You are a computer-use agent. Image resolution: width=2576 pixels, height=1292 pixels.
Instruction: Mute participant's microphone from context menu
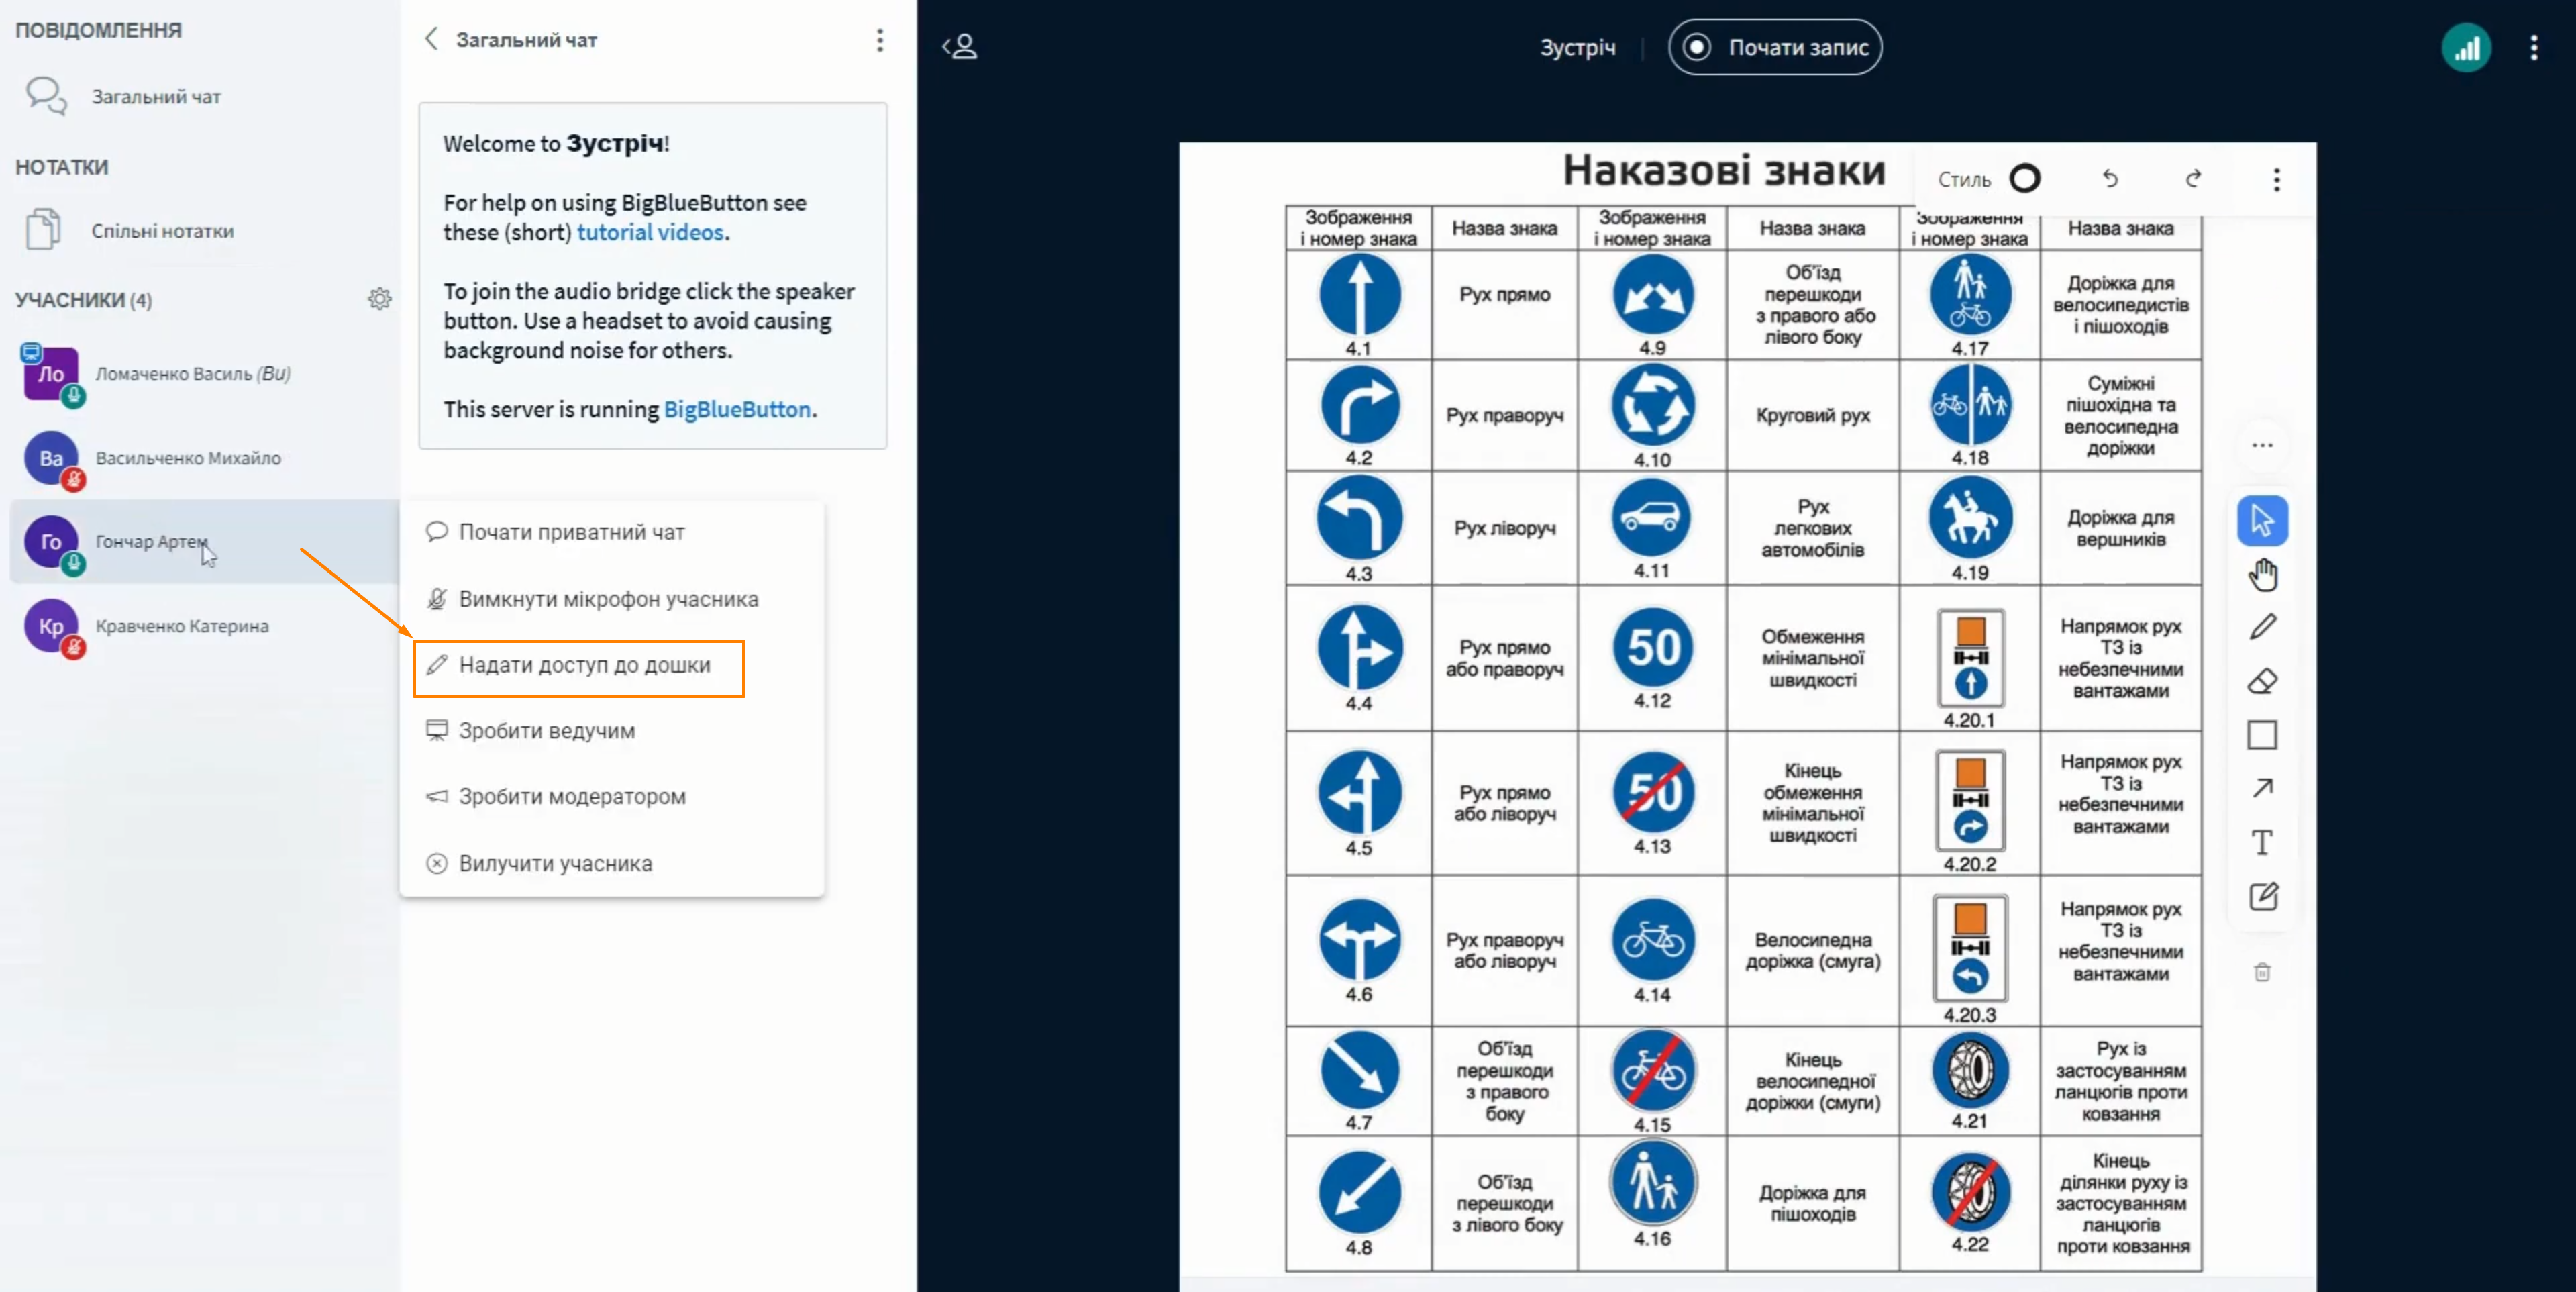click(608, 599)
